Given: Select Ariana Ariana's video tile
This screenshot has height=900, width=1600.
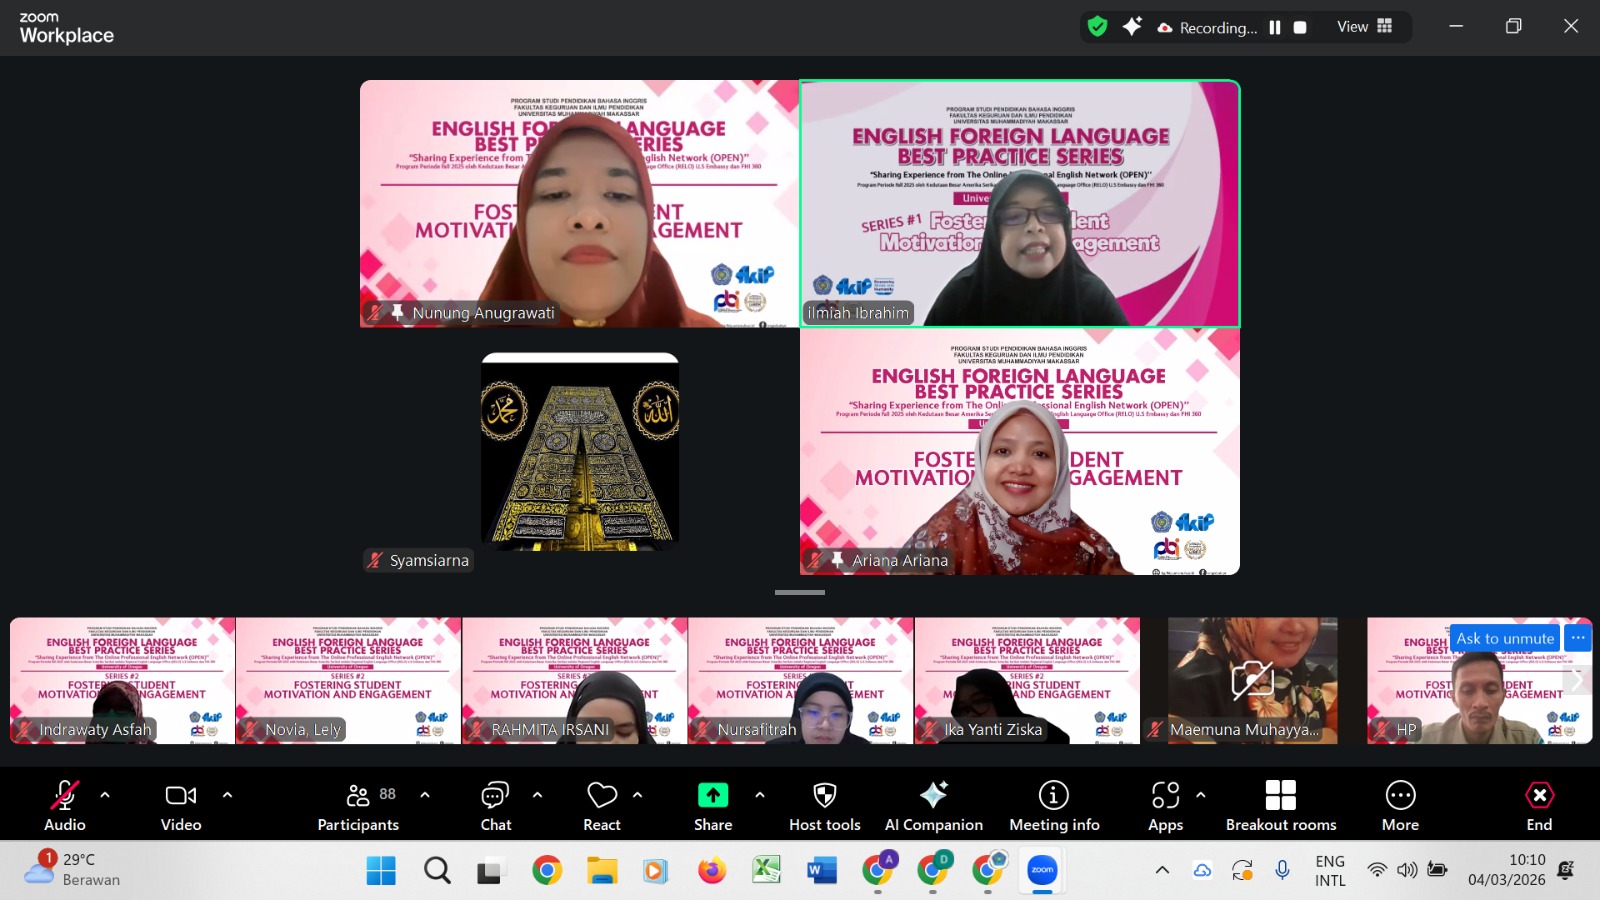Looking at the screenshot, I should (1019, 452).
